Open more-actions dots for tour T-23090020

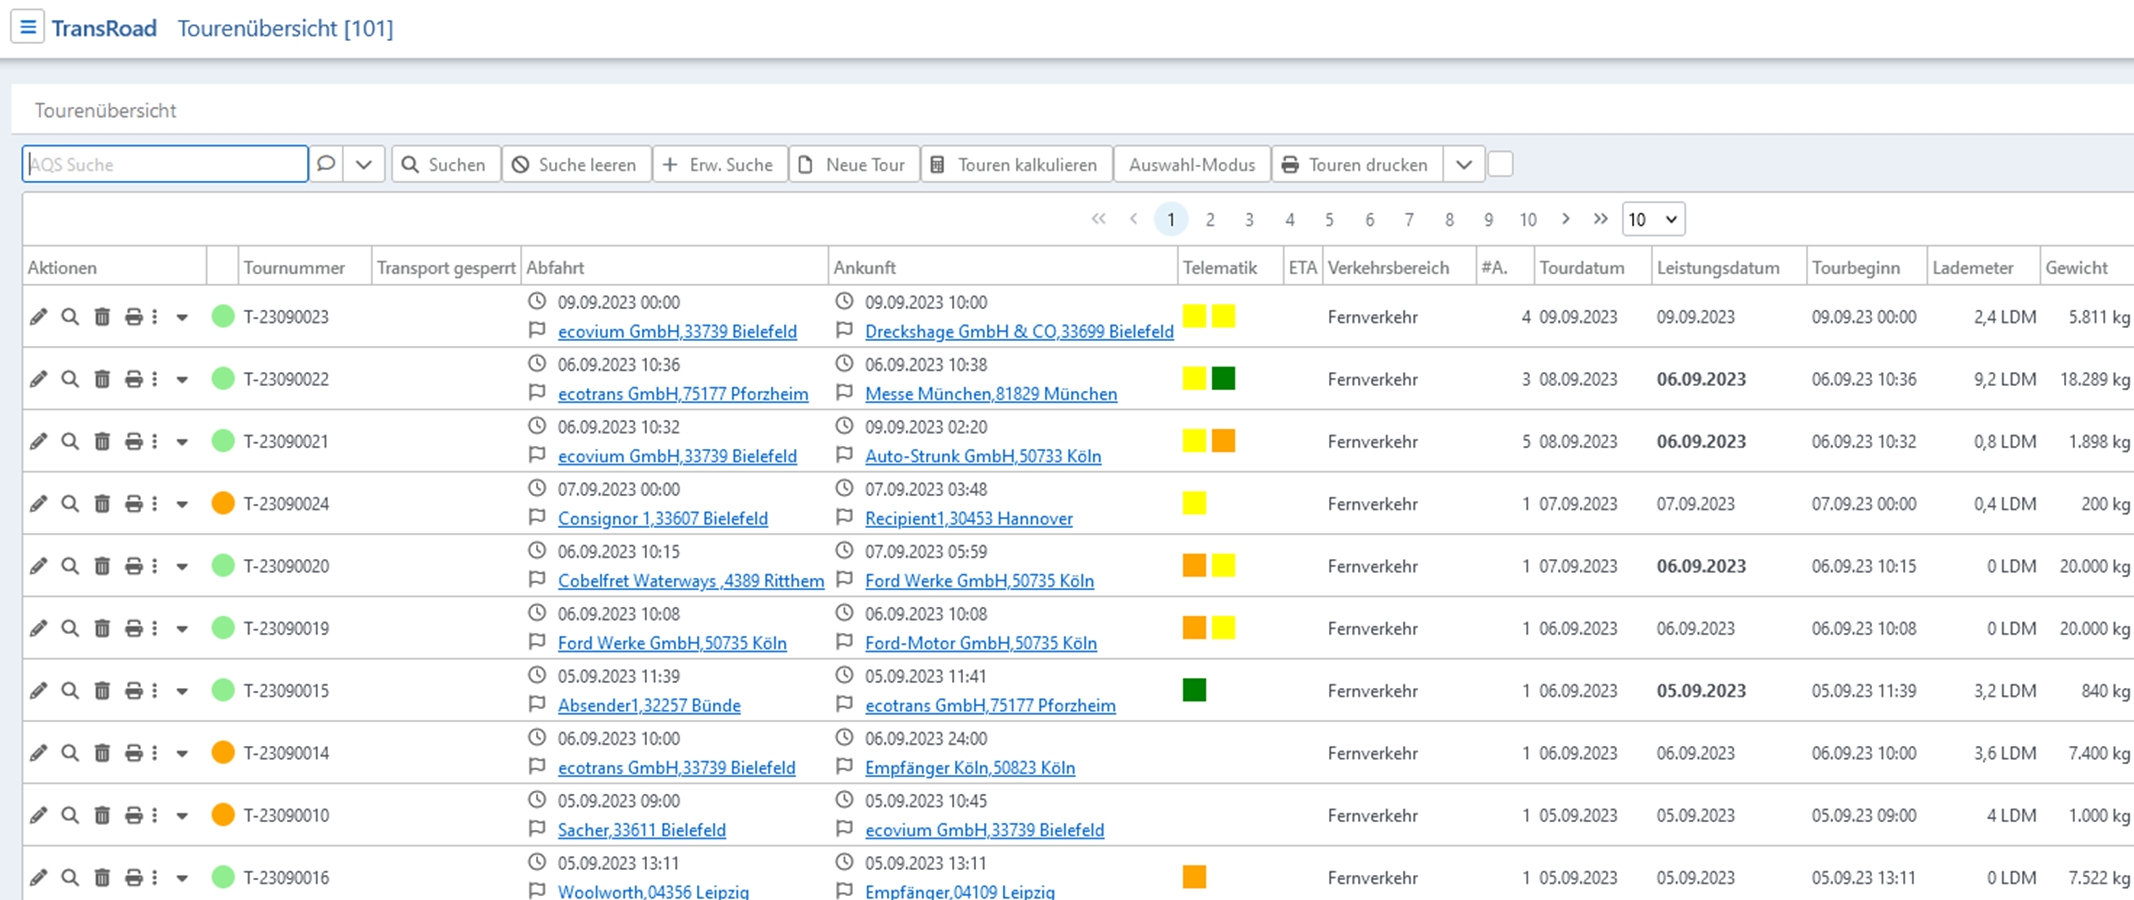click(155, 566)
